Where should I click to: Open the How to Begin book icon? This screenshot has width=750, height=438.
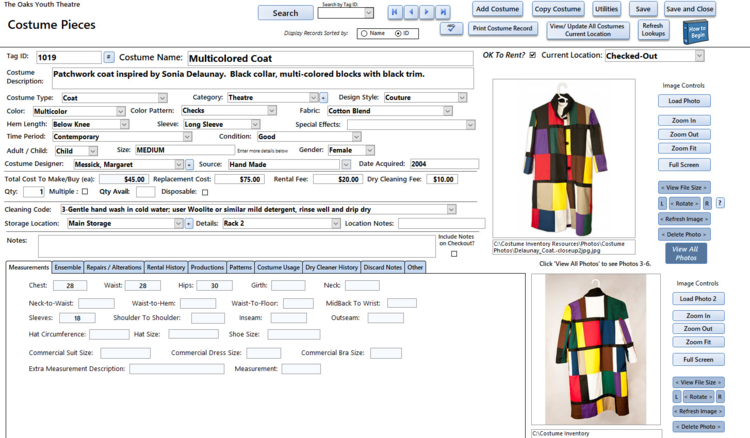pos(694,32)
